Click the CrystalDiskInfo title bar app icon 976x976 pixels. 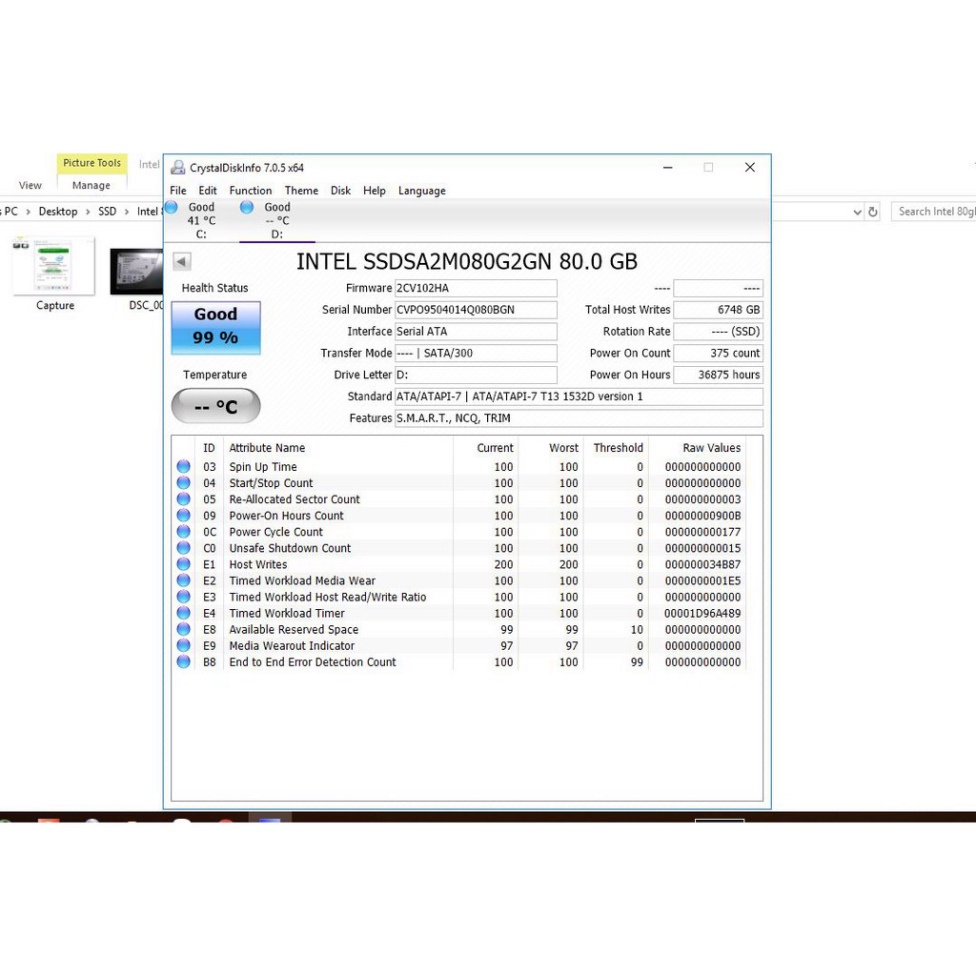[x=178, y=167]
